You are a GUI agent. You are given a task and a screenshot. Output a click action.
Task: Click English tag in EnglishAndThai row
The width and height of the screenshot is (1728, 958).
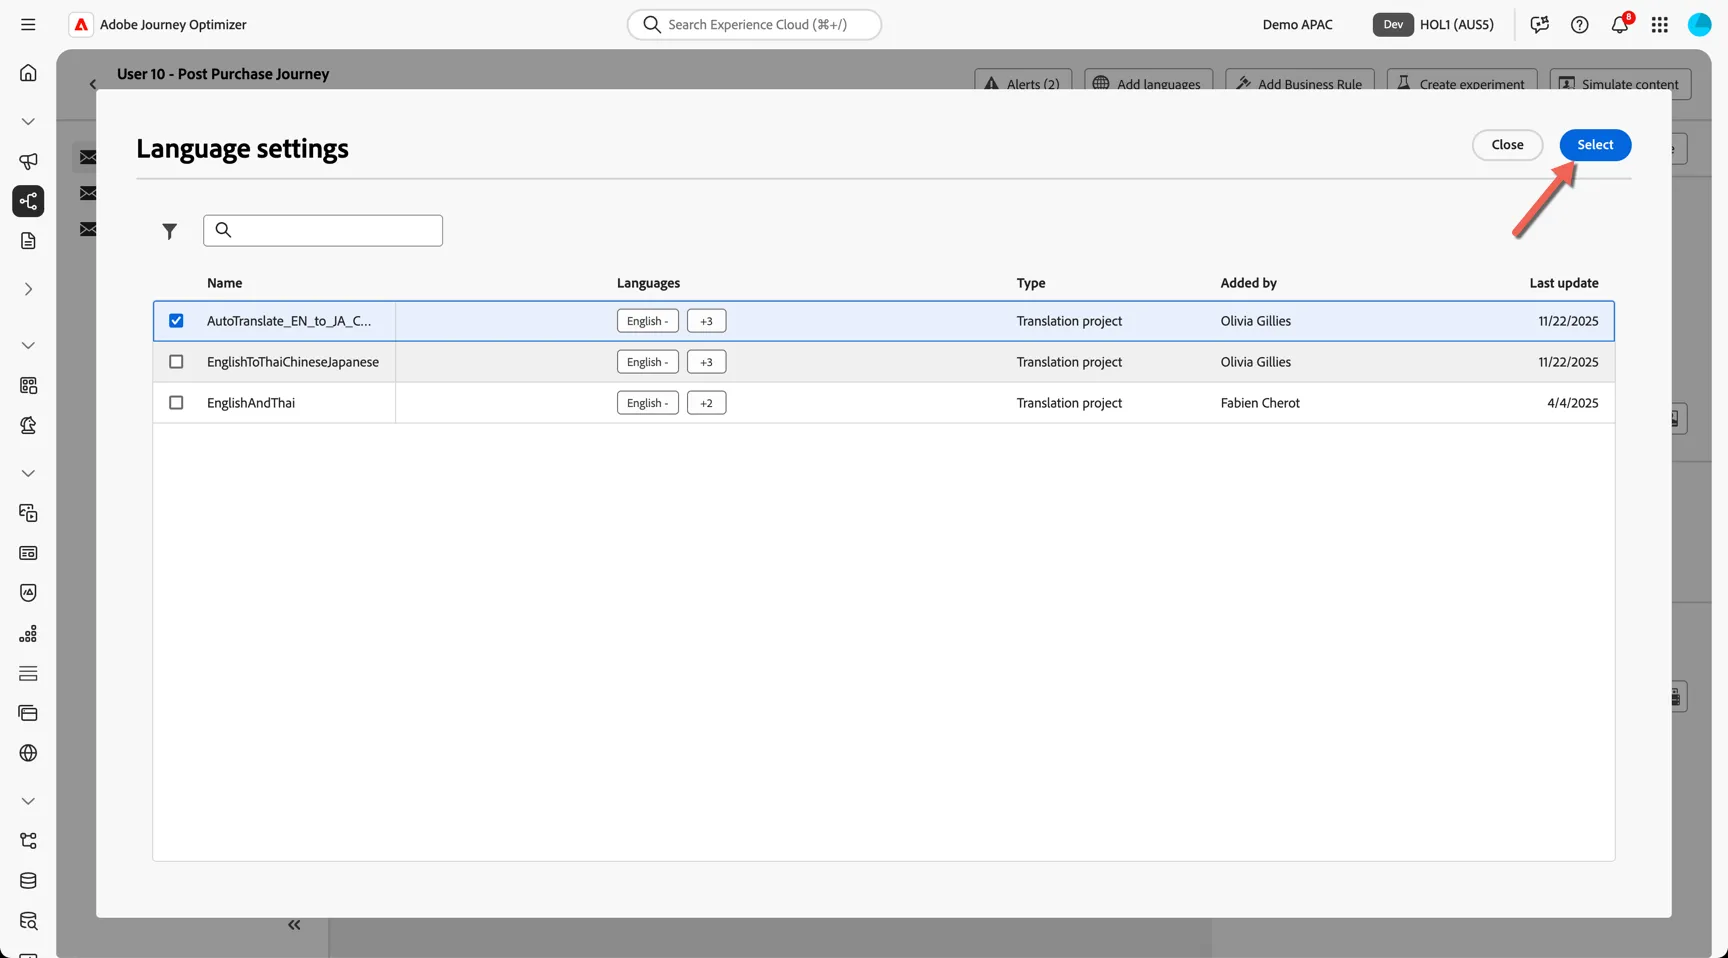pyautogui.click(x=648, y=403)
